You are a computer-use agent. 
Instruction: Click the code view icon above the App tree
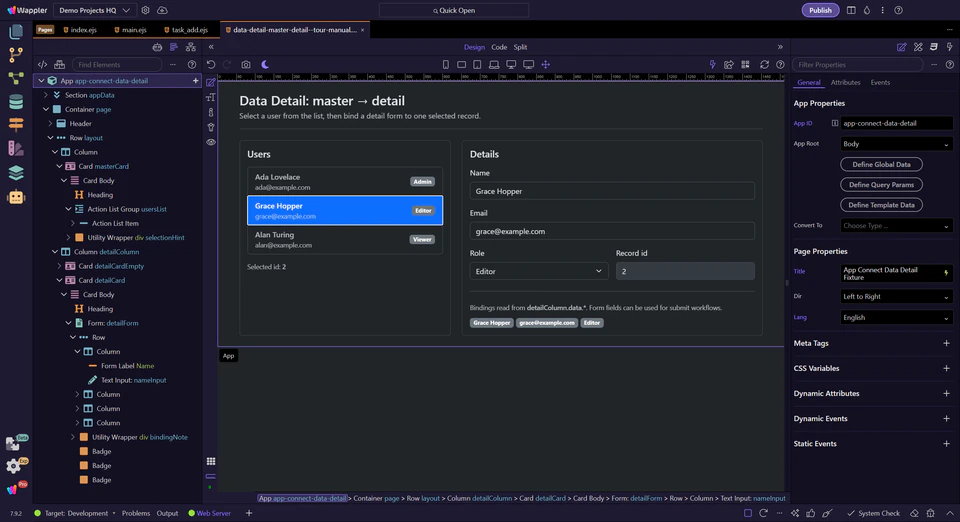42,64
